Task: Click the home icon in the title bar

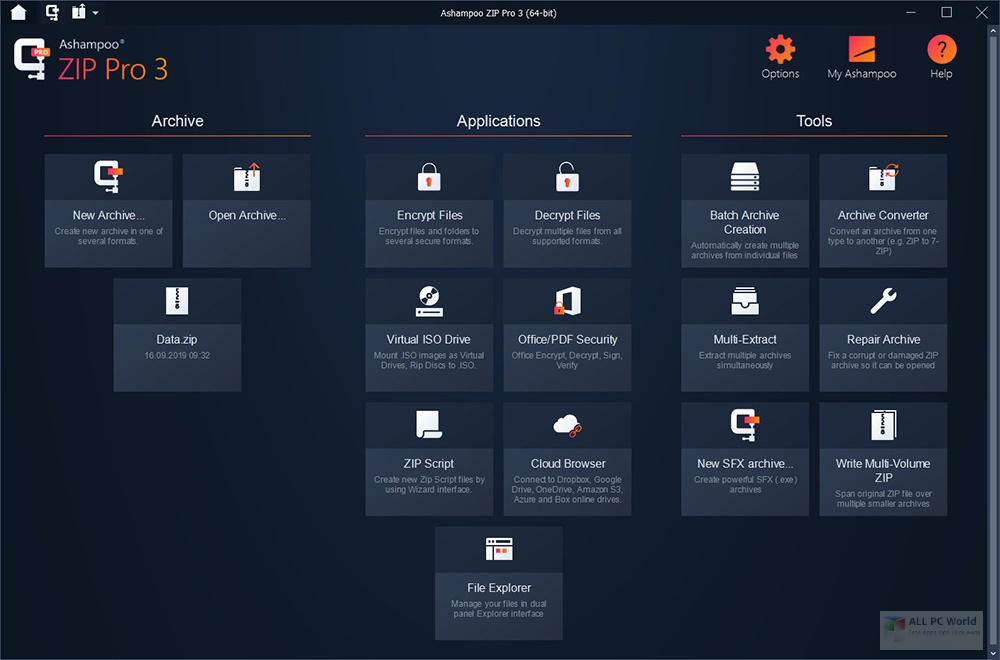Action: (18, 12)
